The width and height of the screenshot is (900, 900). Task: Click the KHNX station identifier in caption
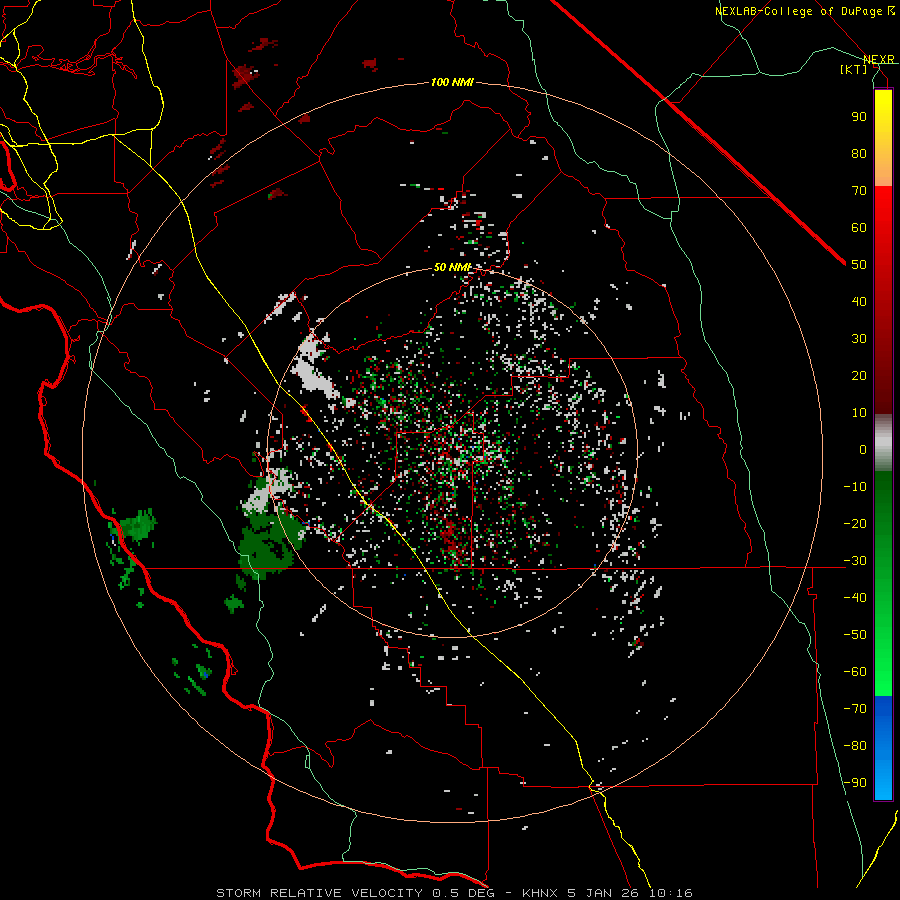(540, 893)
